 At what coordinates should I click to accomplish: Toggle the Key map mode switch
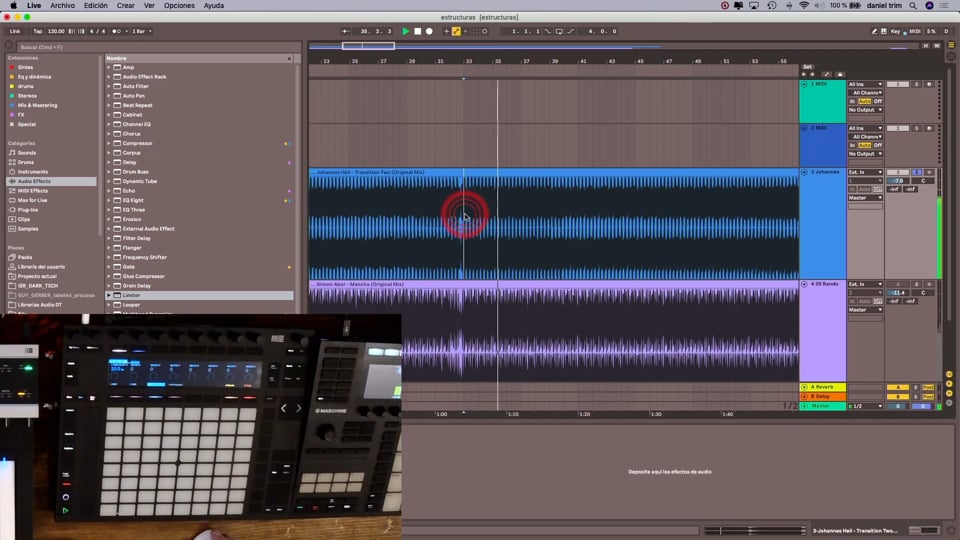click(x=895, y=31)
